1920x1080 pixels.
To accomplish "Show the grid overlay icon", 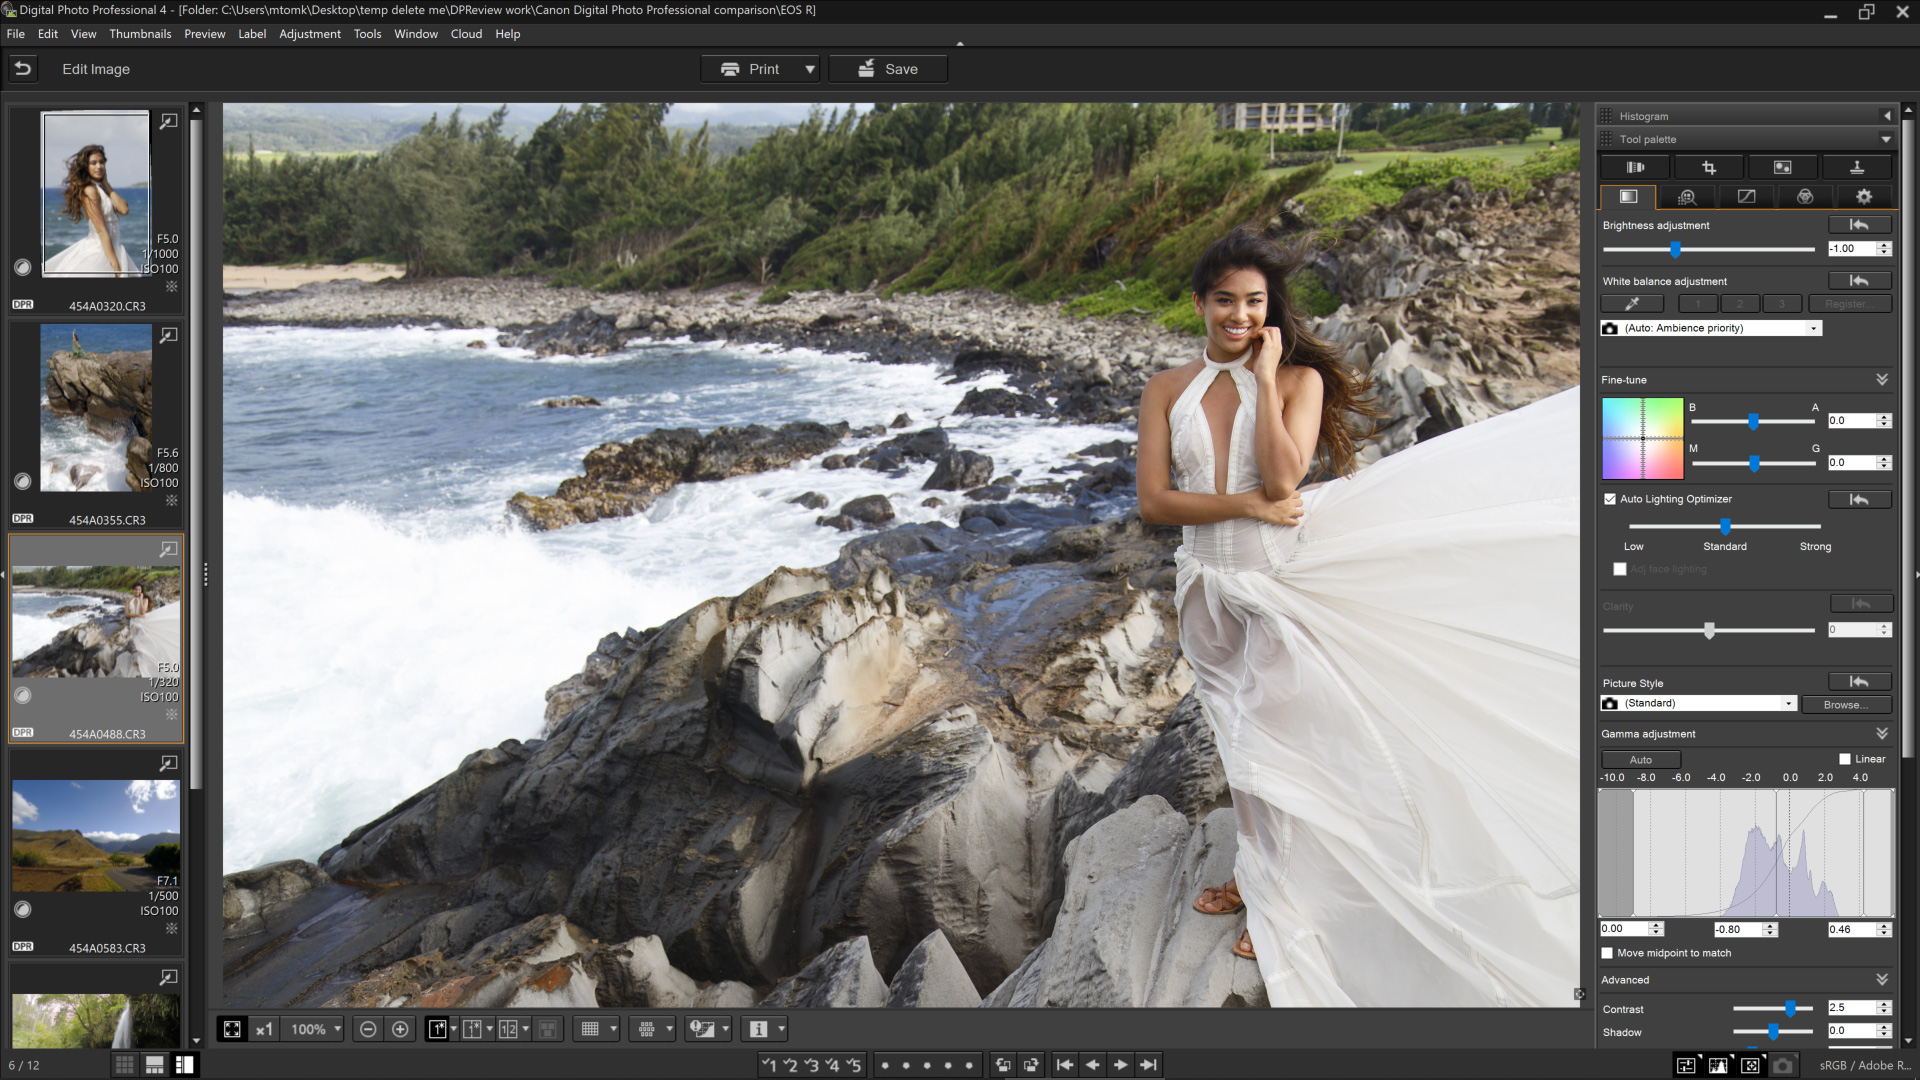I will (590, 1029).
